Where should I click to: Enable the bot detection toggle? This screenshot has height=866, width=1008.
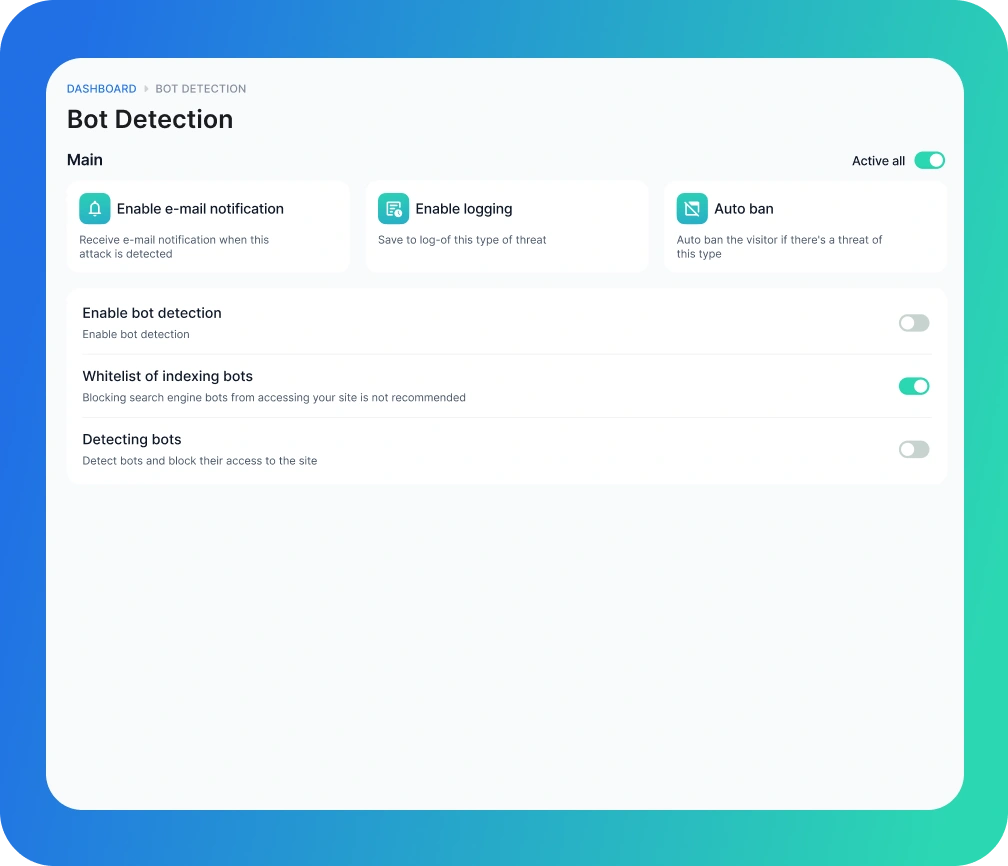(x=913, y=322)
